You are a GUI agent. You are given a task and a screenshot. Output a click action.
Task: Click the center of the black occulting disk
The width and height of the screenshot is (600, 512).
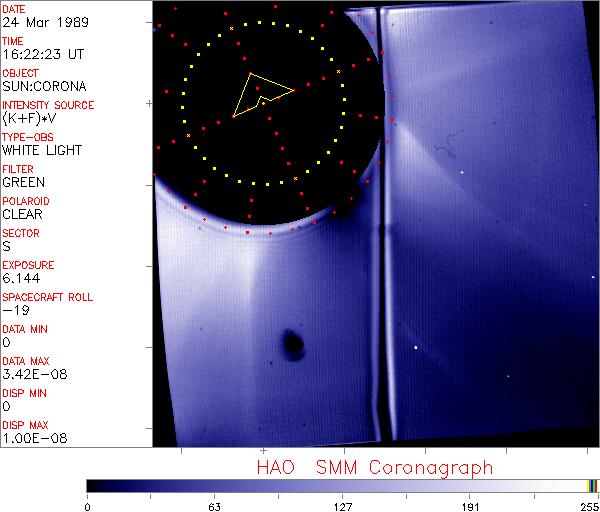[265, 103]
